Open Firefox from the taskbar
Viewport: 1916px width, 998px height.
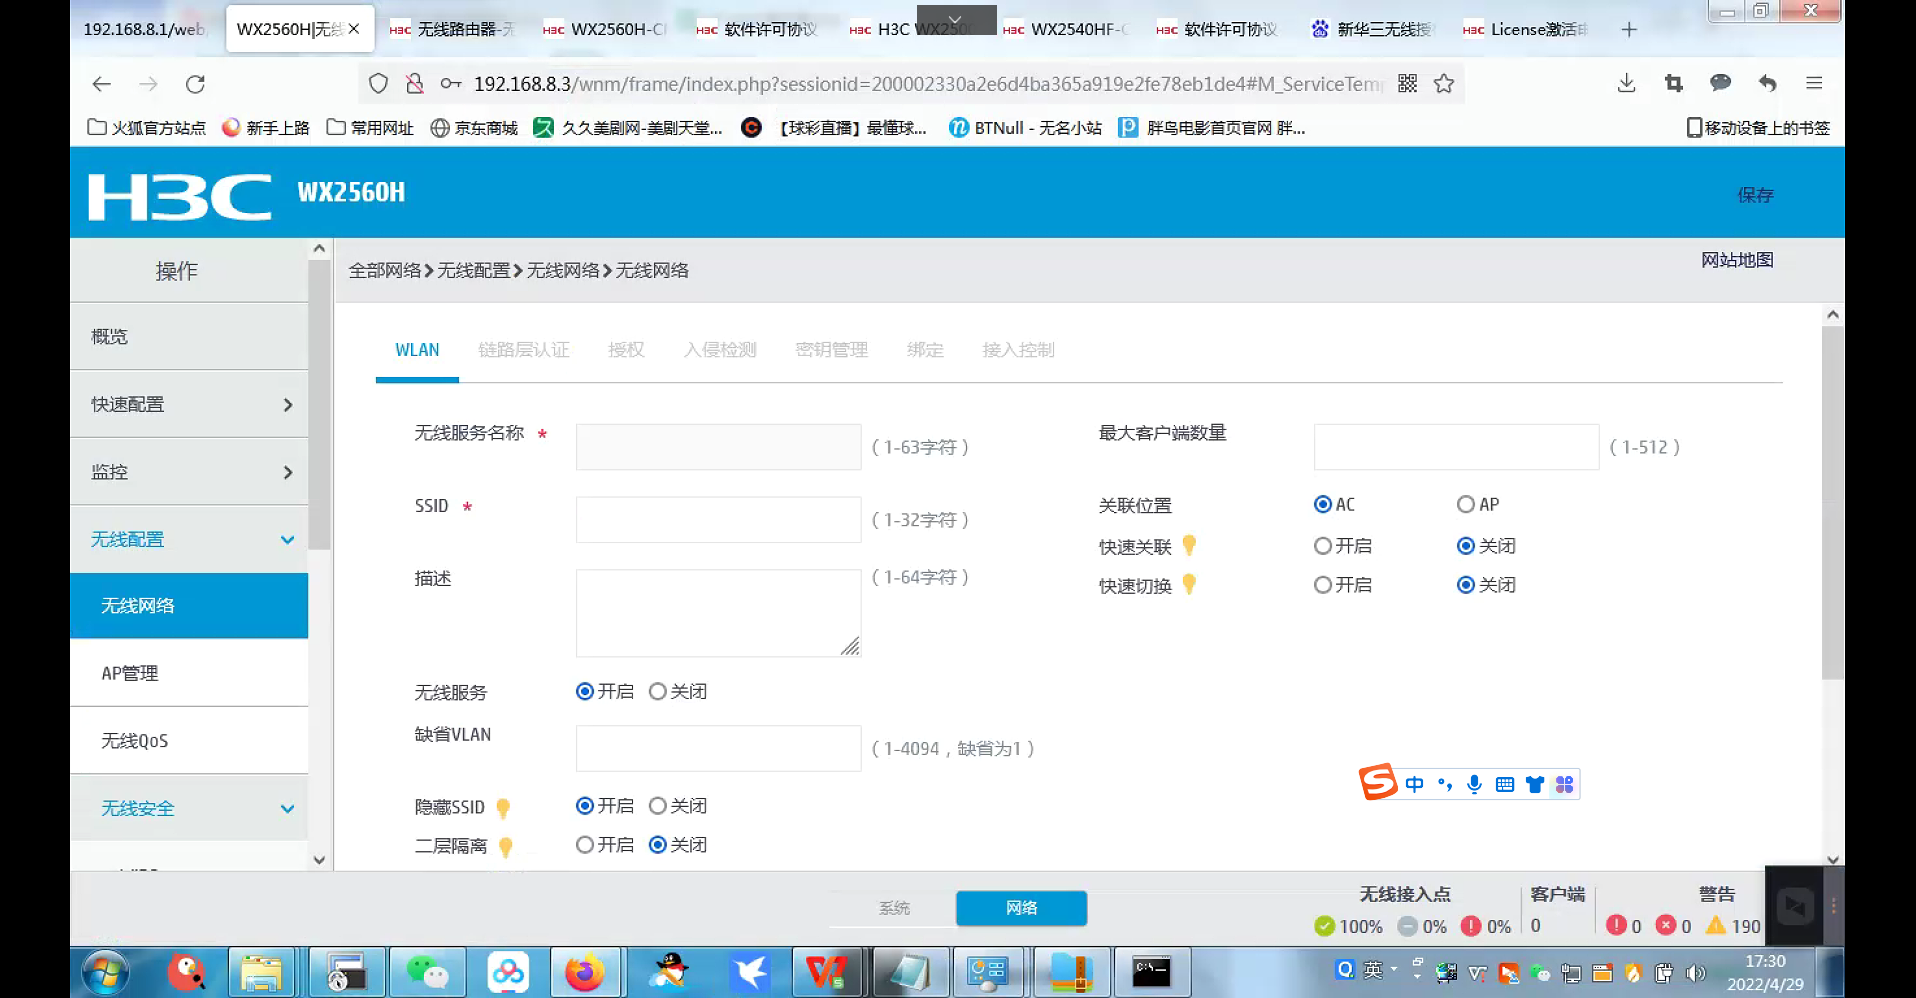pos(584,972)
